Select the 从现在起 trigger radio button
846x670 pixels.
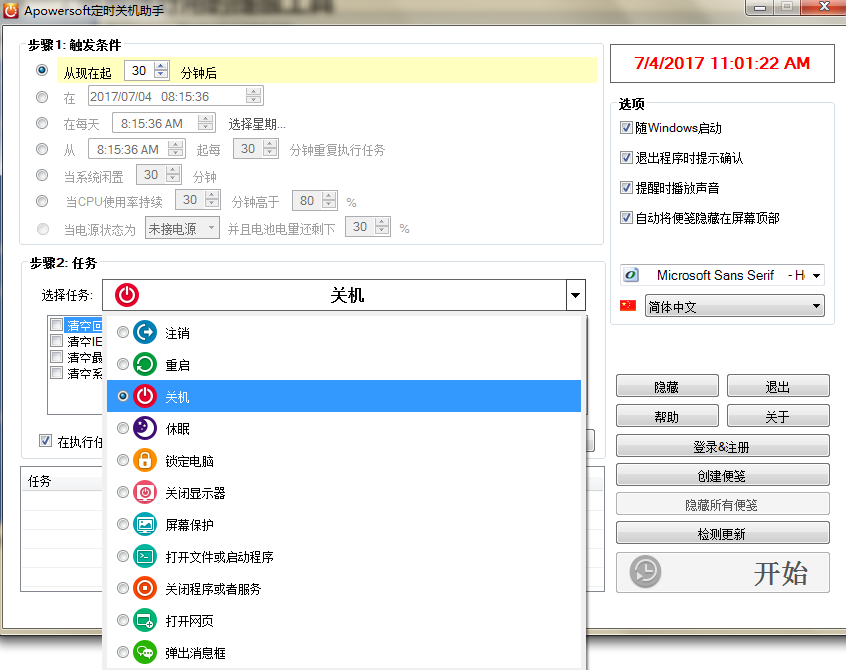click(42, 70)
